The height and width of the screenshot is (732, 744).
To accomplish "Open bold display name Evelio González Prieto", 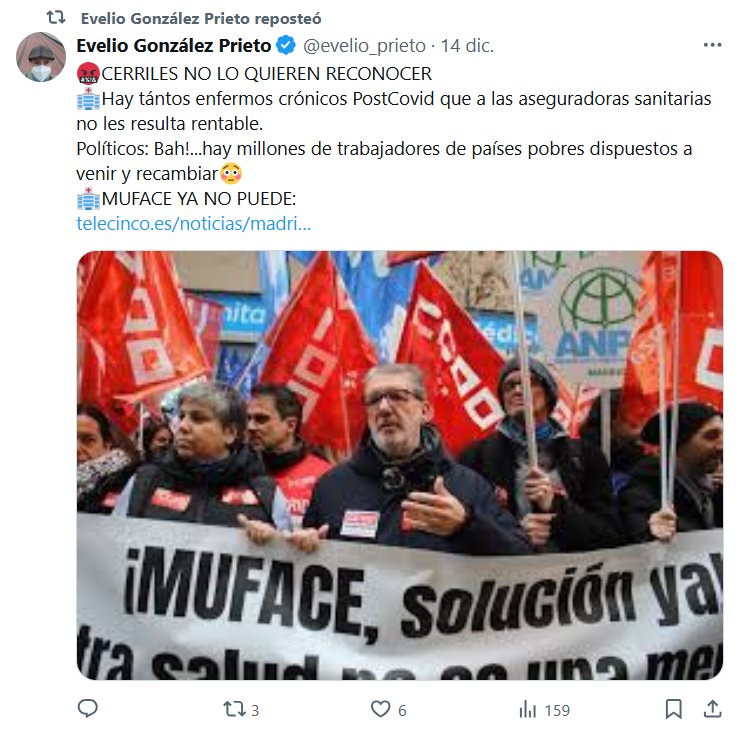I will (x=174, y=46).
